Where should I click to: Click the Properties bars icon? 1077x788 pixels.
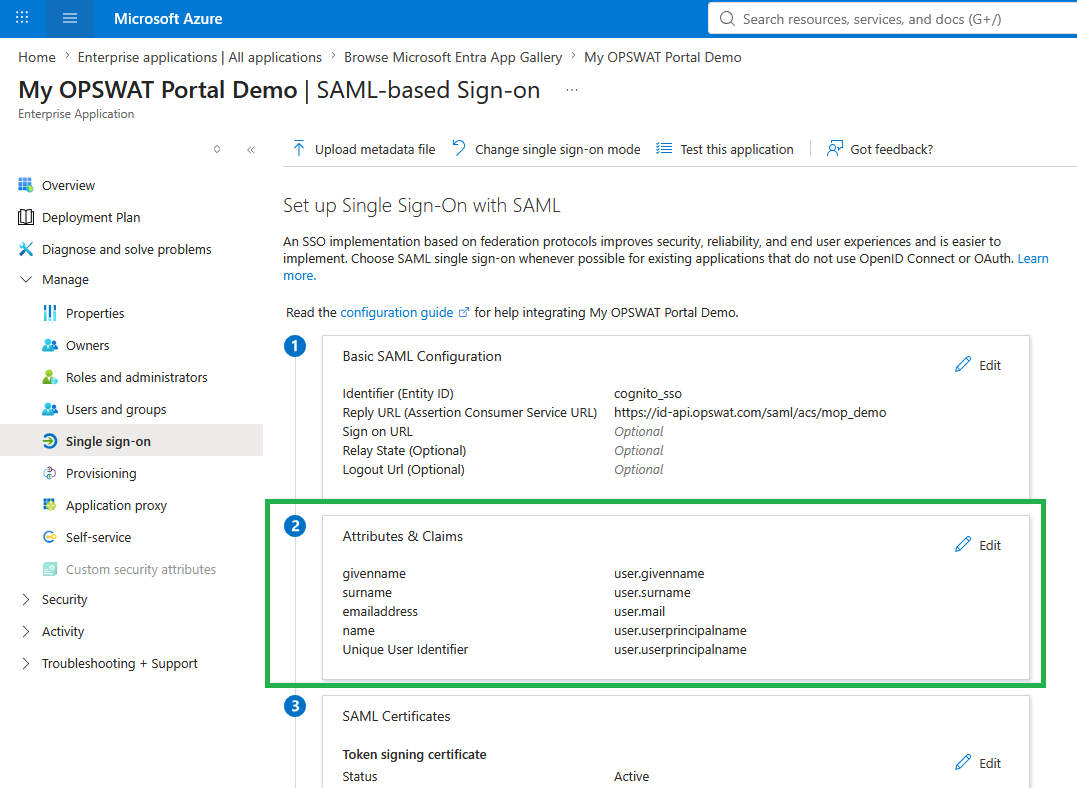(x=50, y=313)
